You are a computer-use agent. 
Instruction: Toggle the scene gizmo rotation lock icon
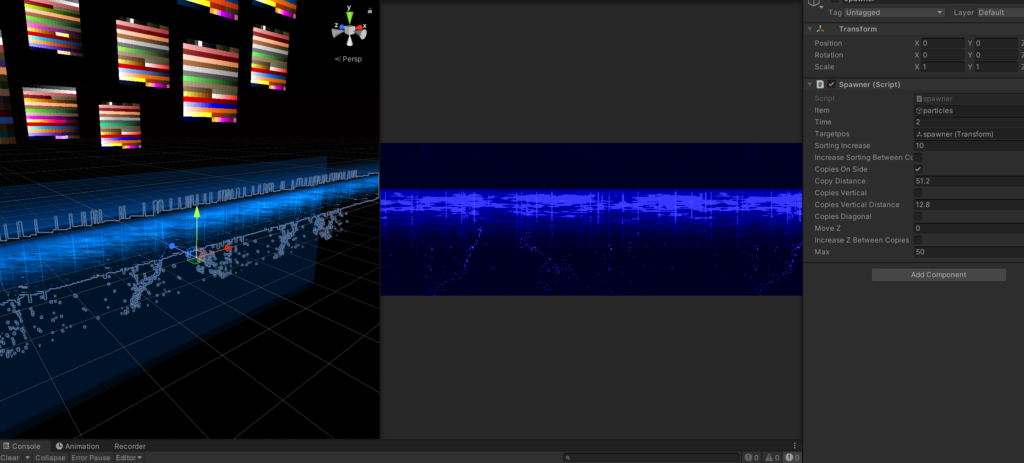click(x=369, y=10)
